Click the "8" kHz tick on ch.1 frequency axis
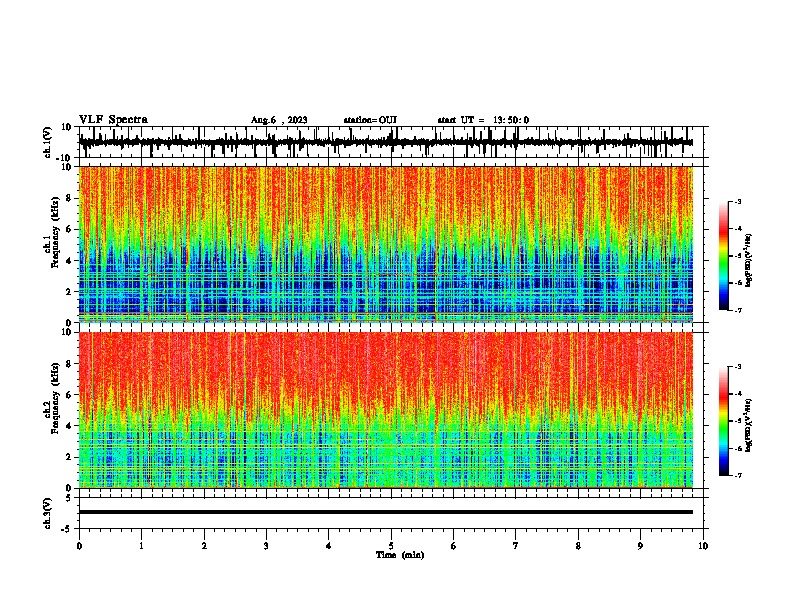The height and width of the screenshot is (612, 792). (69, 198)
